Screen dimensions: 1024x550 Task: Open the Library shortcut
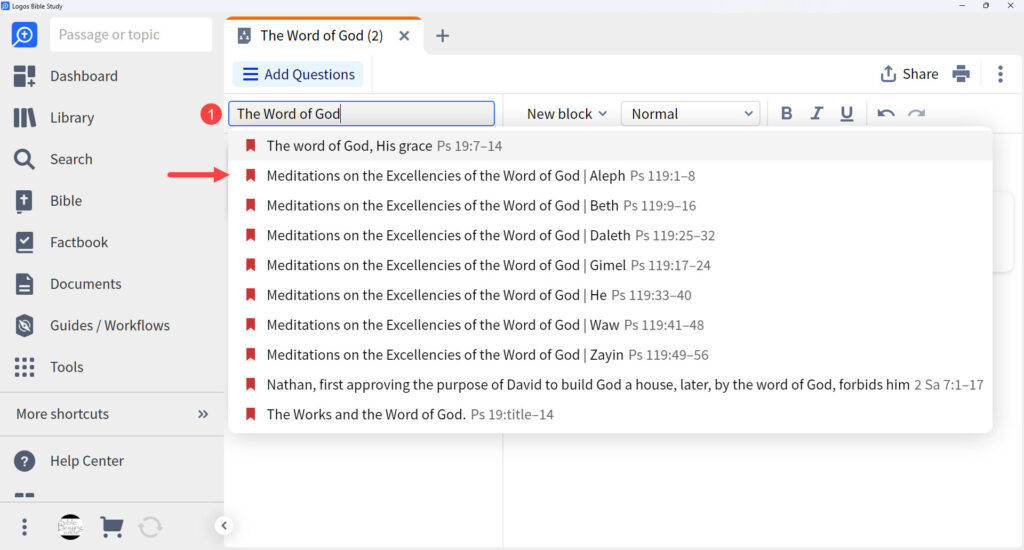[54, 118]
